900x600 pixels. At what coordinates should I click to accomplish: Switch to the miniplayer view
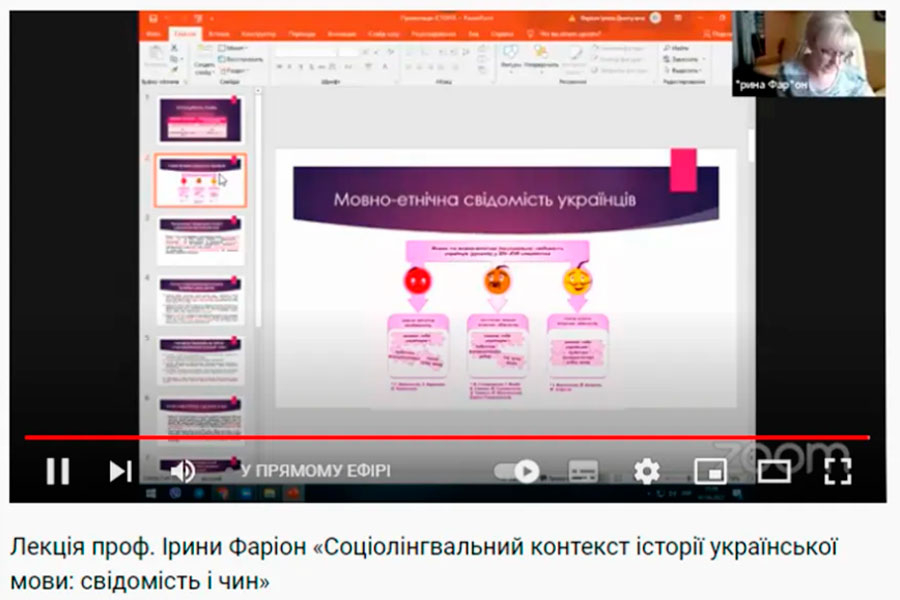point(711,471)
